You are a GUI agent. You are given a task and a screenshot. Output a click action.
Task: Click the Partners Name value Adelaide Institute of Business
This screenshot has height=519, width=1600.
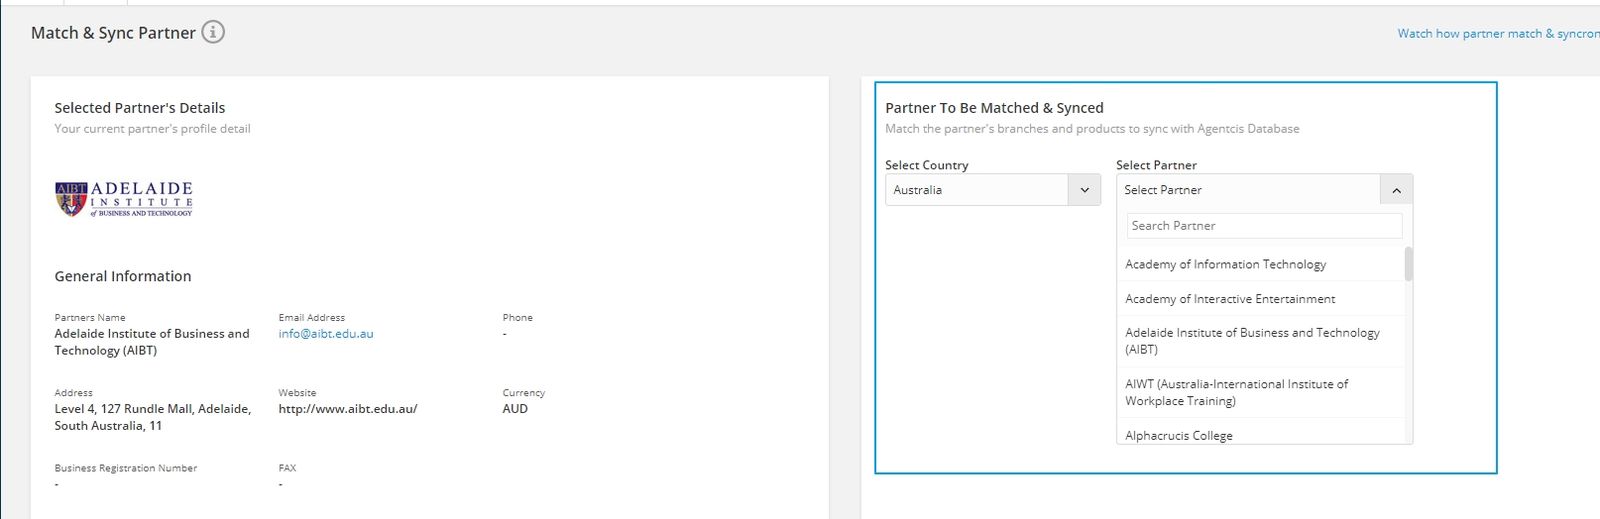pos(152,342)
